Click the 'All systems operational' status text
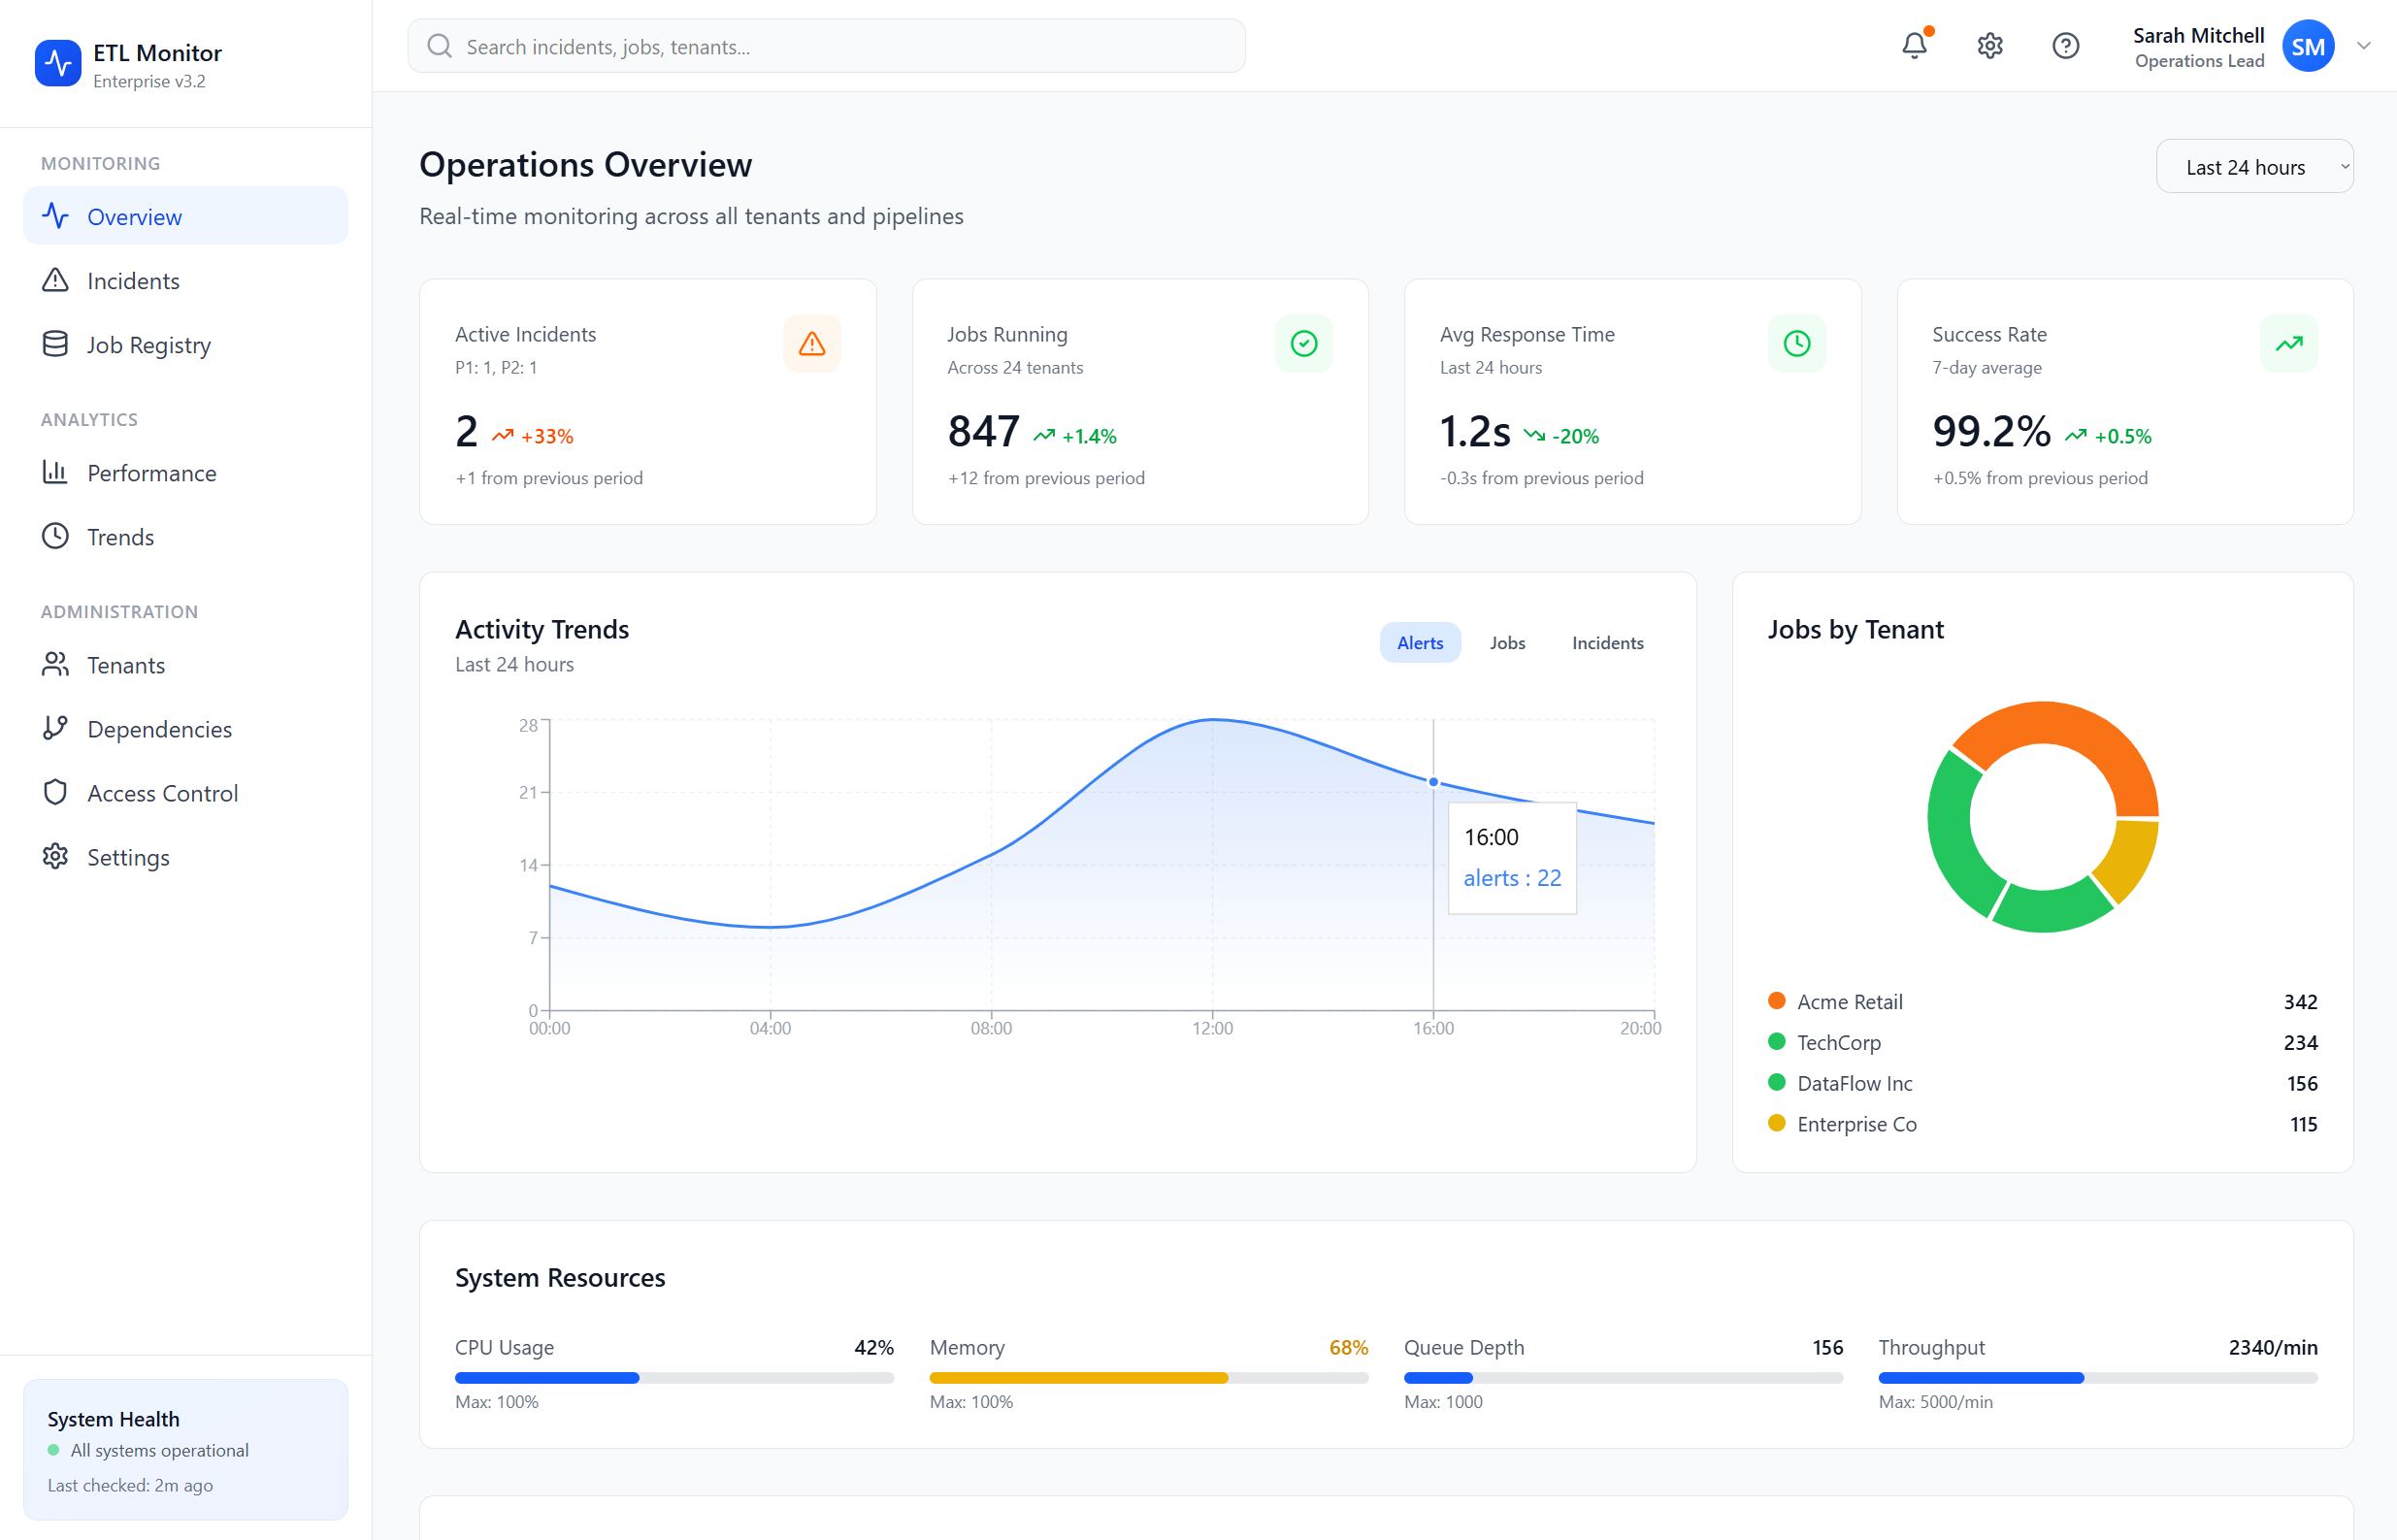 [159, 1450]
